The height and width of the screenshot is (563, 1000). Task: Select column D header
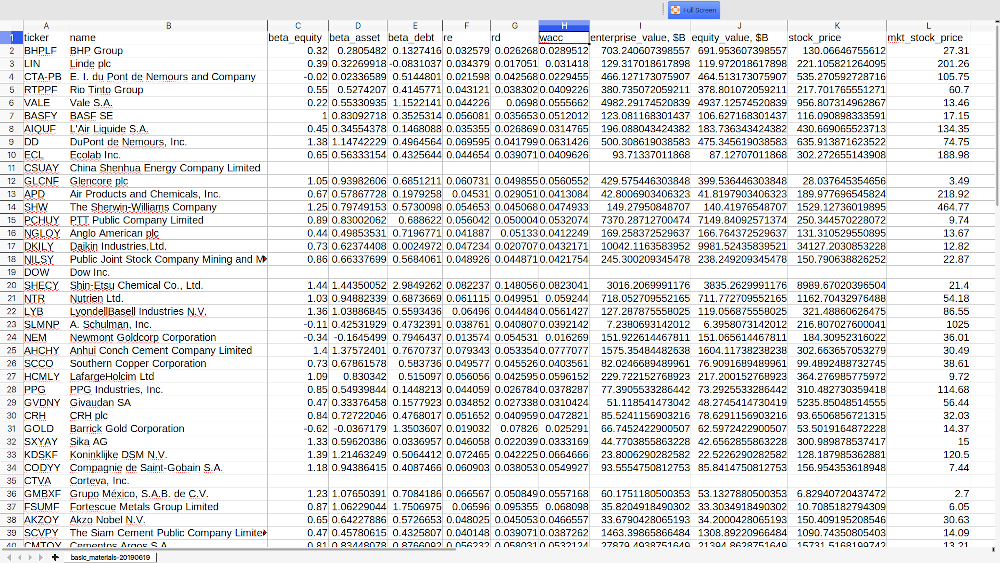(x=358, y=26)
